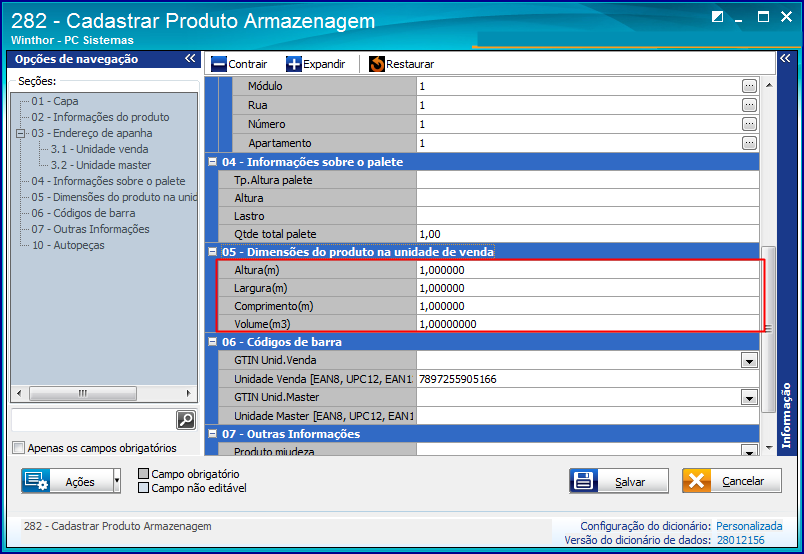Click the magnifier search icon button
This screenshot has height=554, width=804.
186,420
